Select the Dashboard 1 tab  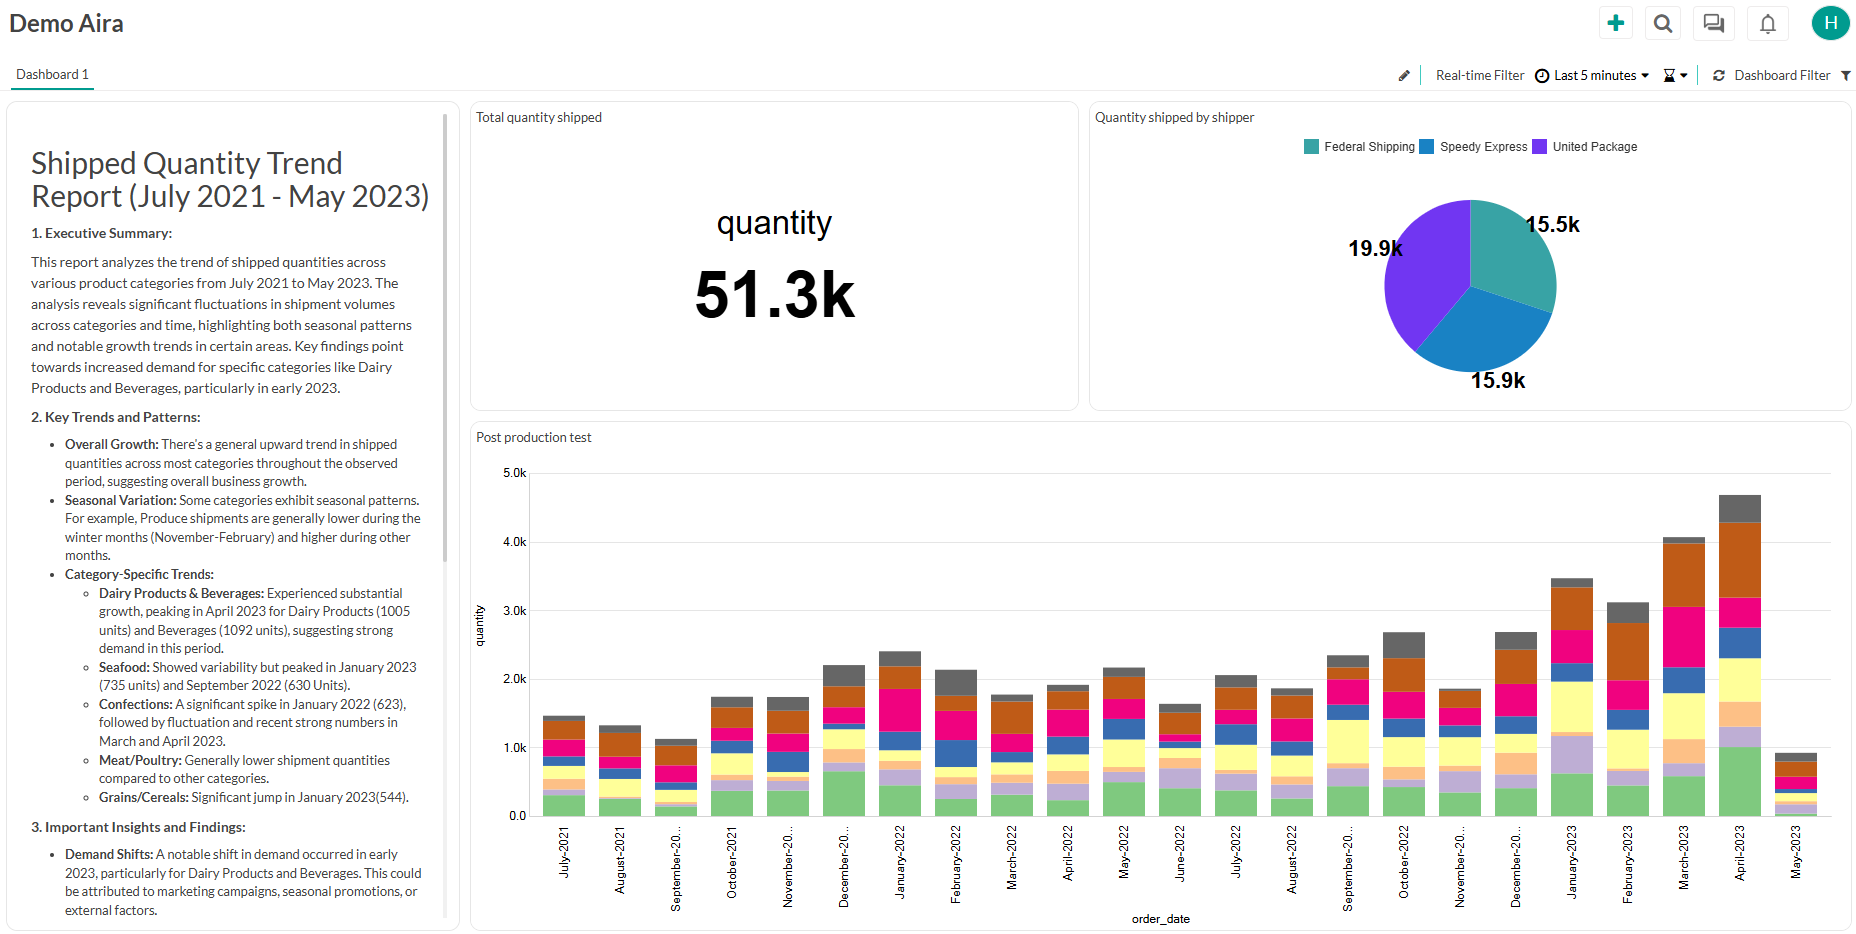click(52, 75)
